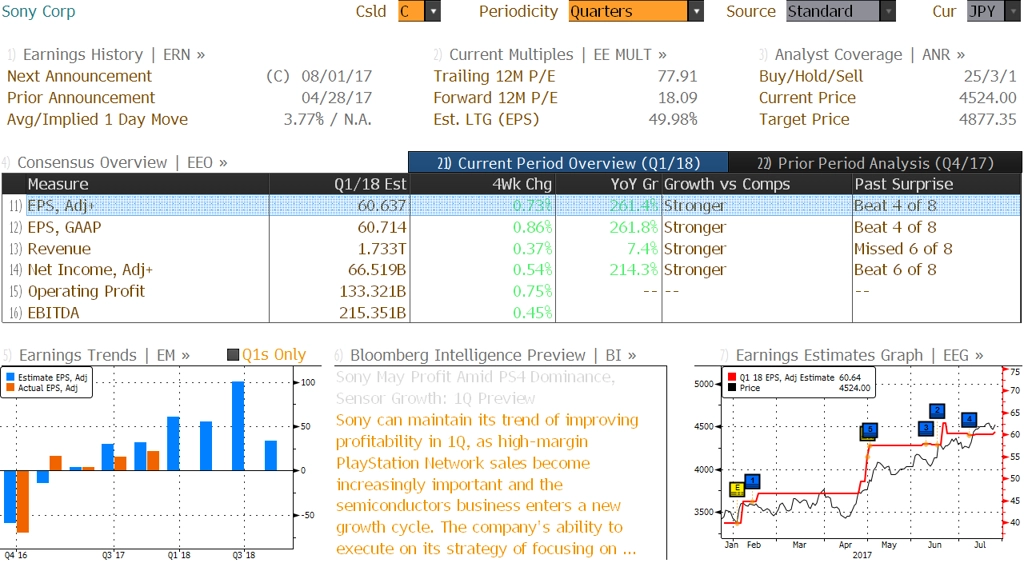The width and height of the screenshot is (1024, 563).
Task: Click the Sony Corp security name
Action: click(39, 12)
